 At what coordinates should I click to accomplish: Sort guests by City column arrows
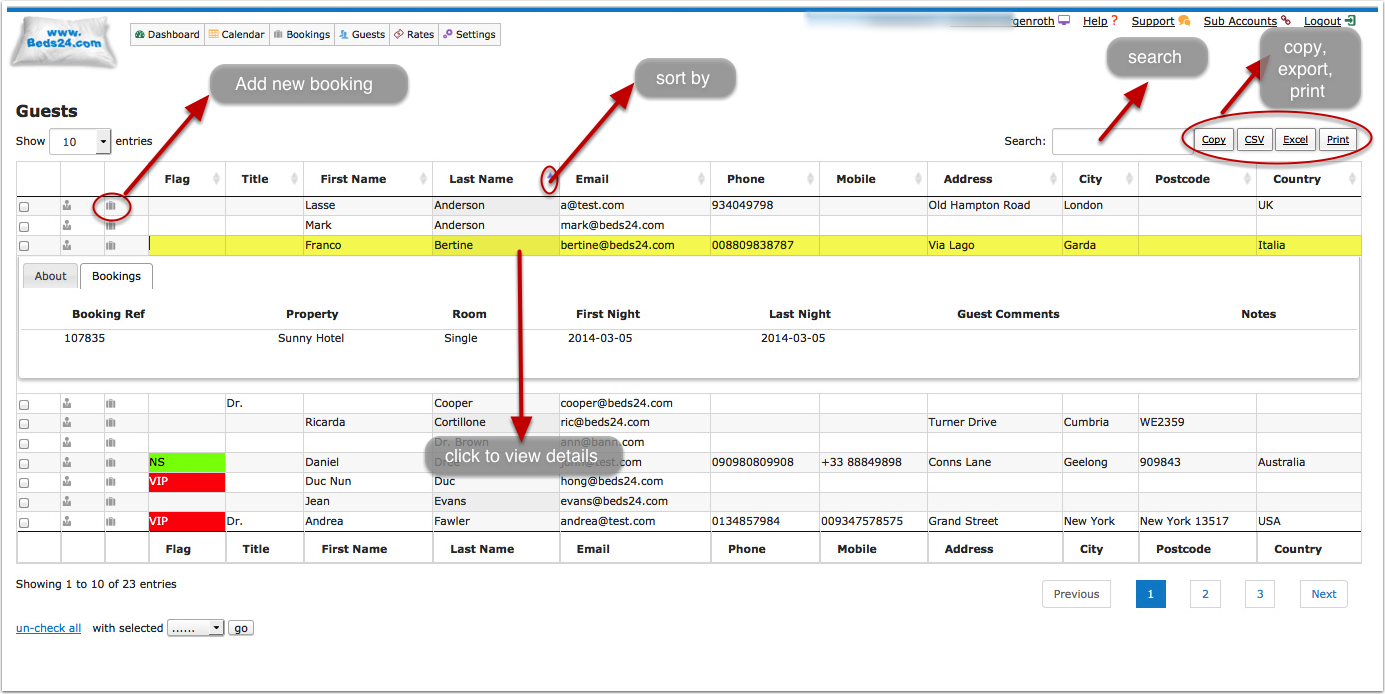pos(1129,179)
